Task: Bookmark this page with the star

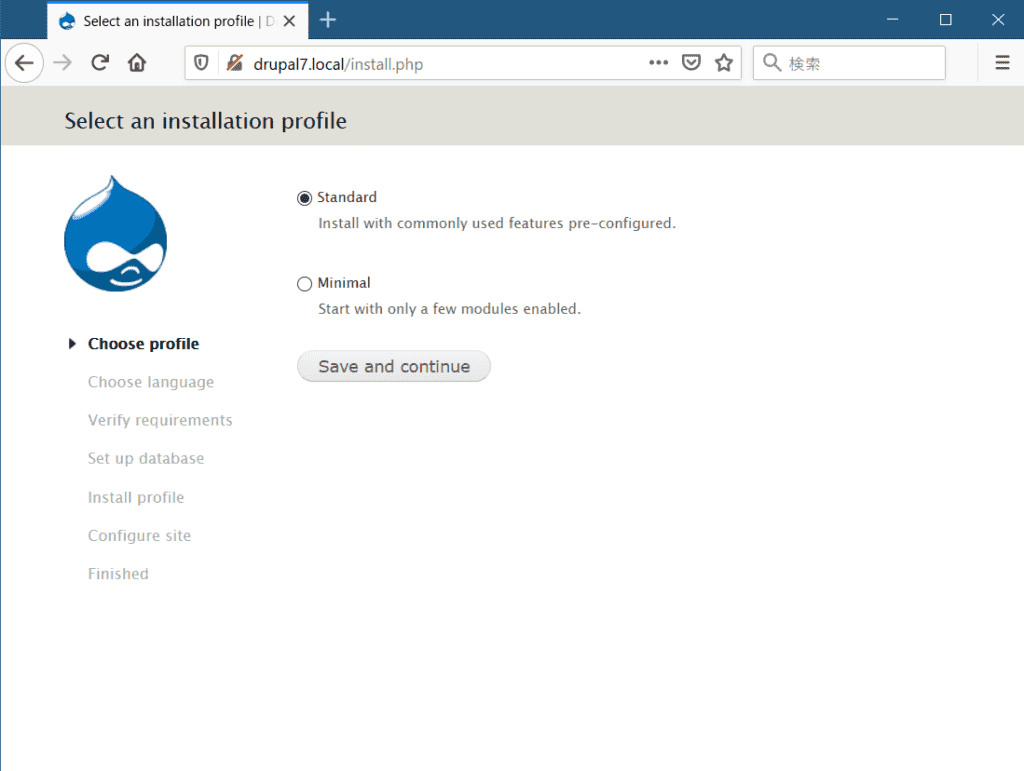Action: pos(724,63)
